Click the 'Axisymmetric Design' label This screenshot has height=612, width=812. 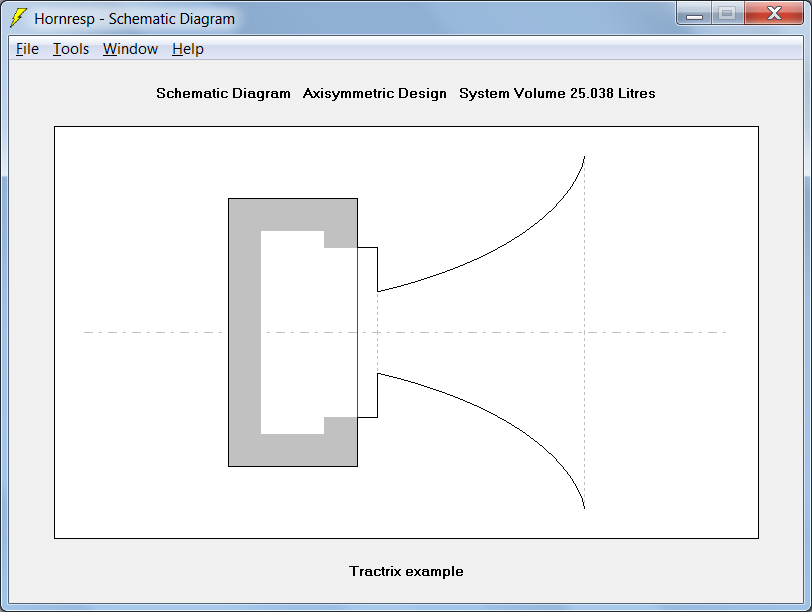click(374, 93)
